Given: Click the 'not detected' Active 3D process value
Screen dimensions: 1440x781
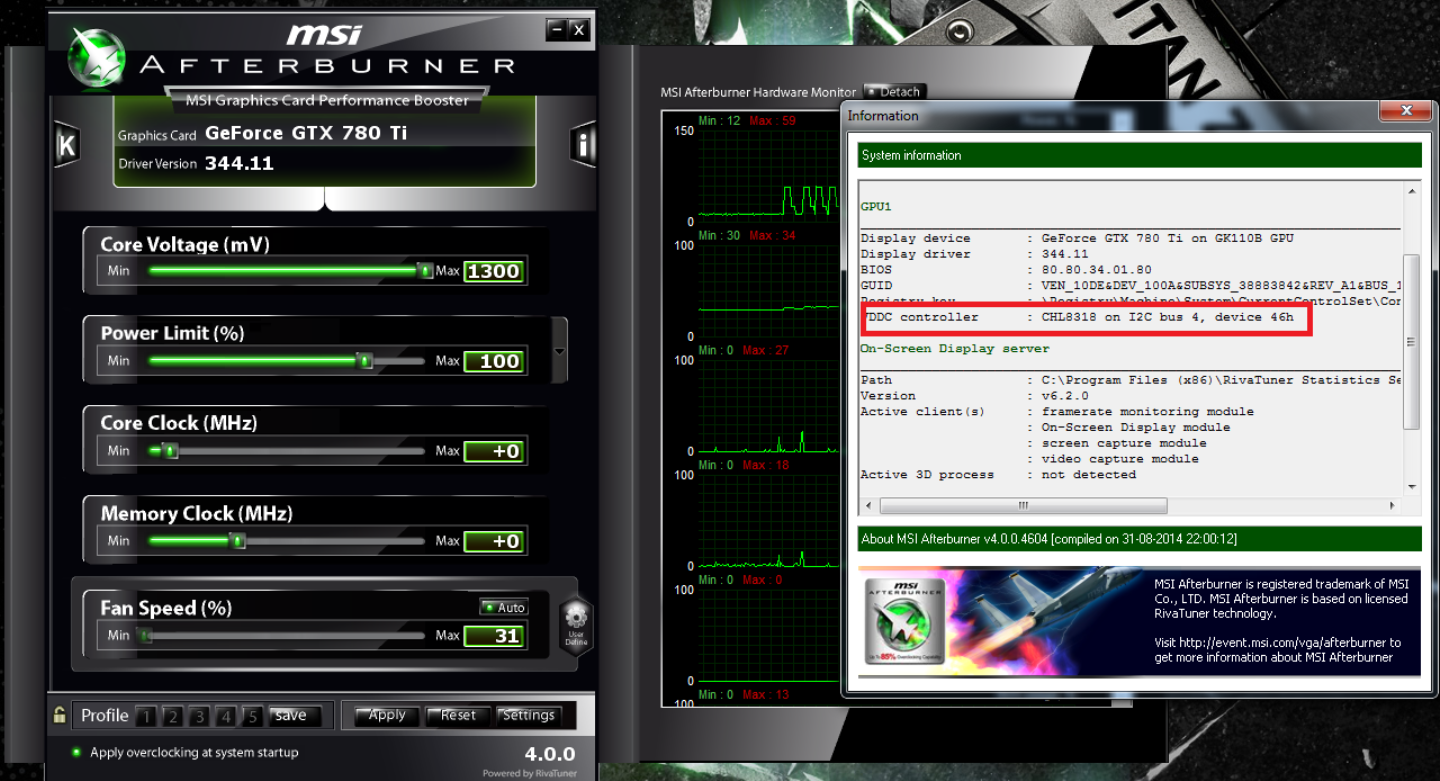Looking at the screenshot, I should tap(1088, 474).
